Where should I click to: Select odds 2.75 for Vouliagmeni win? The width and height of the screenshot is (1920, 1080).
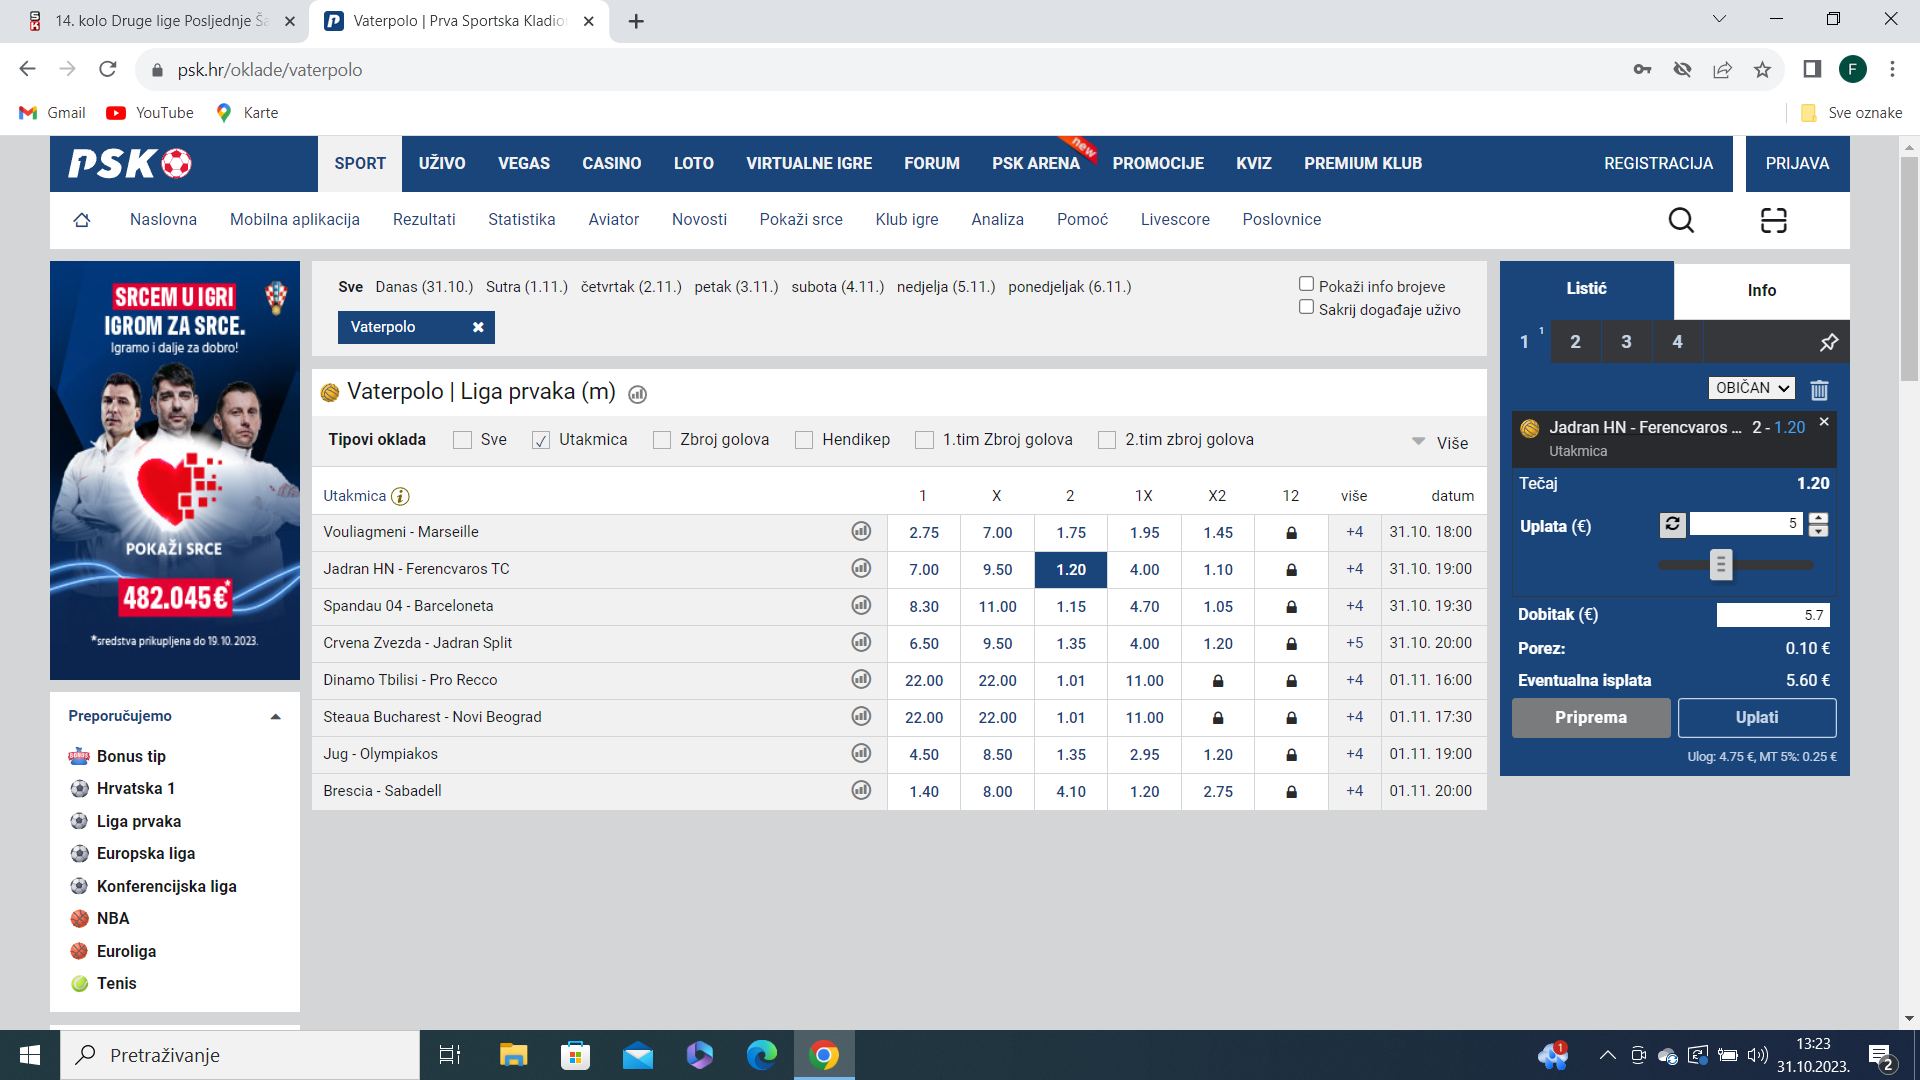(924, 532)
